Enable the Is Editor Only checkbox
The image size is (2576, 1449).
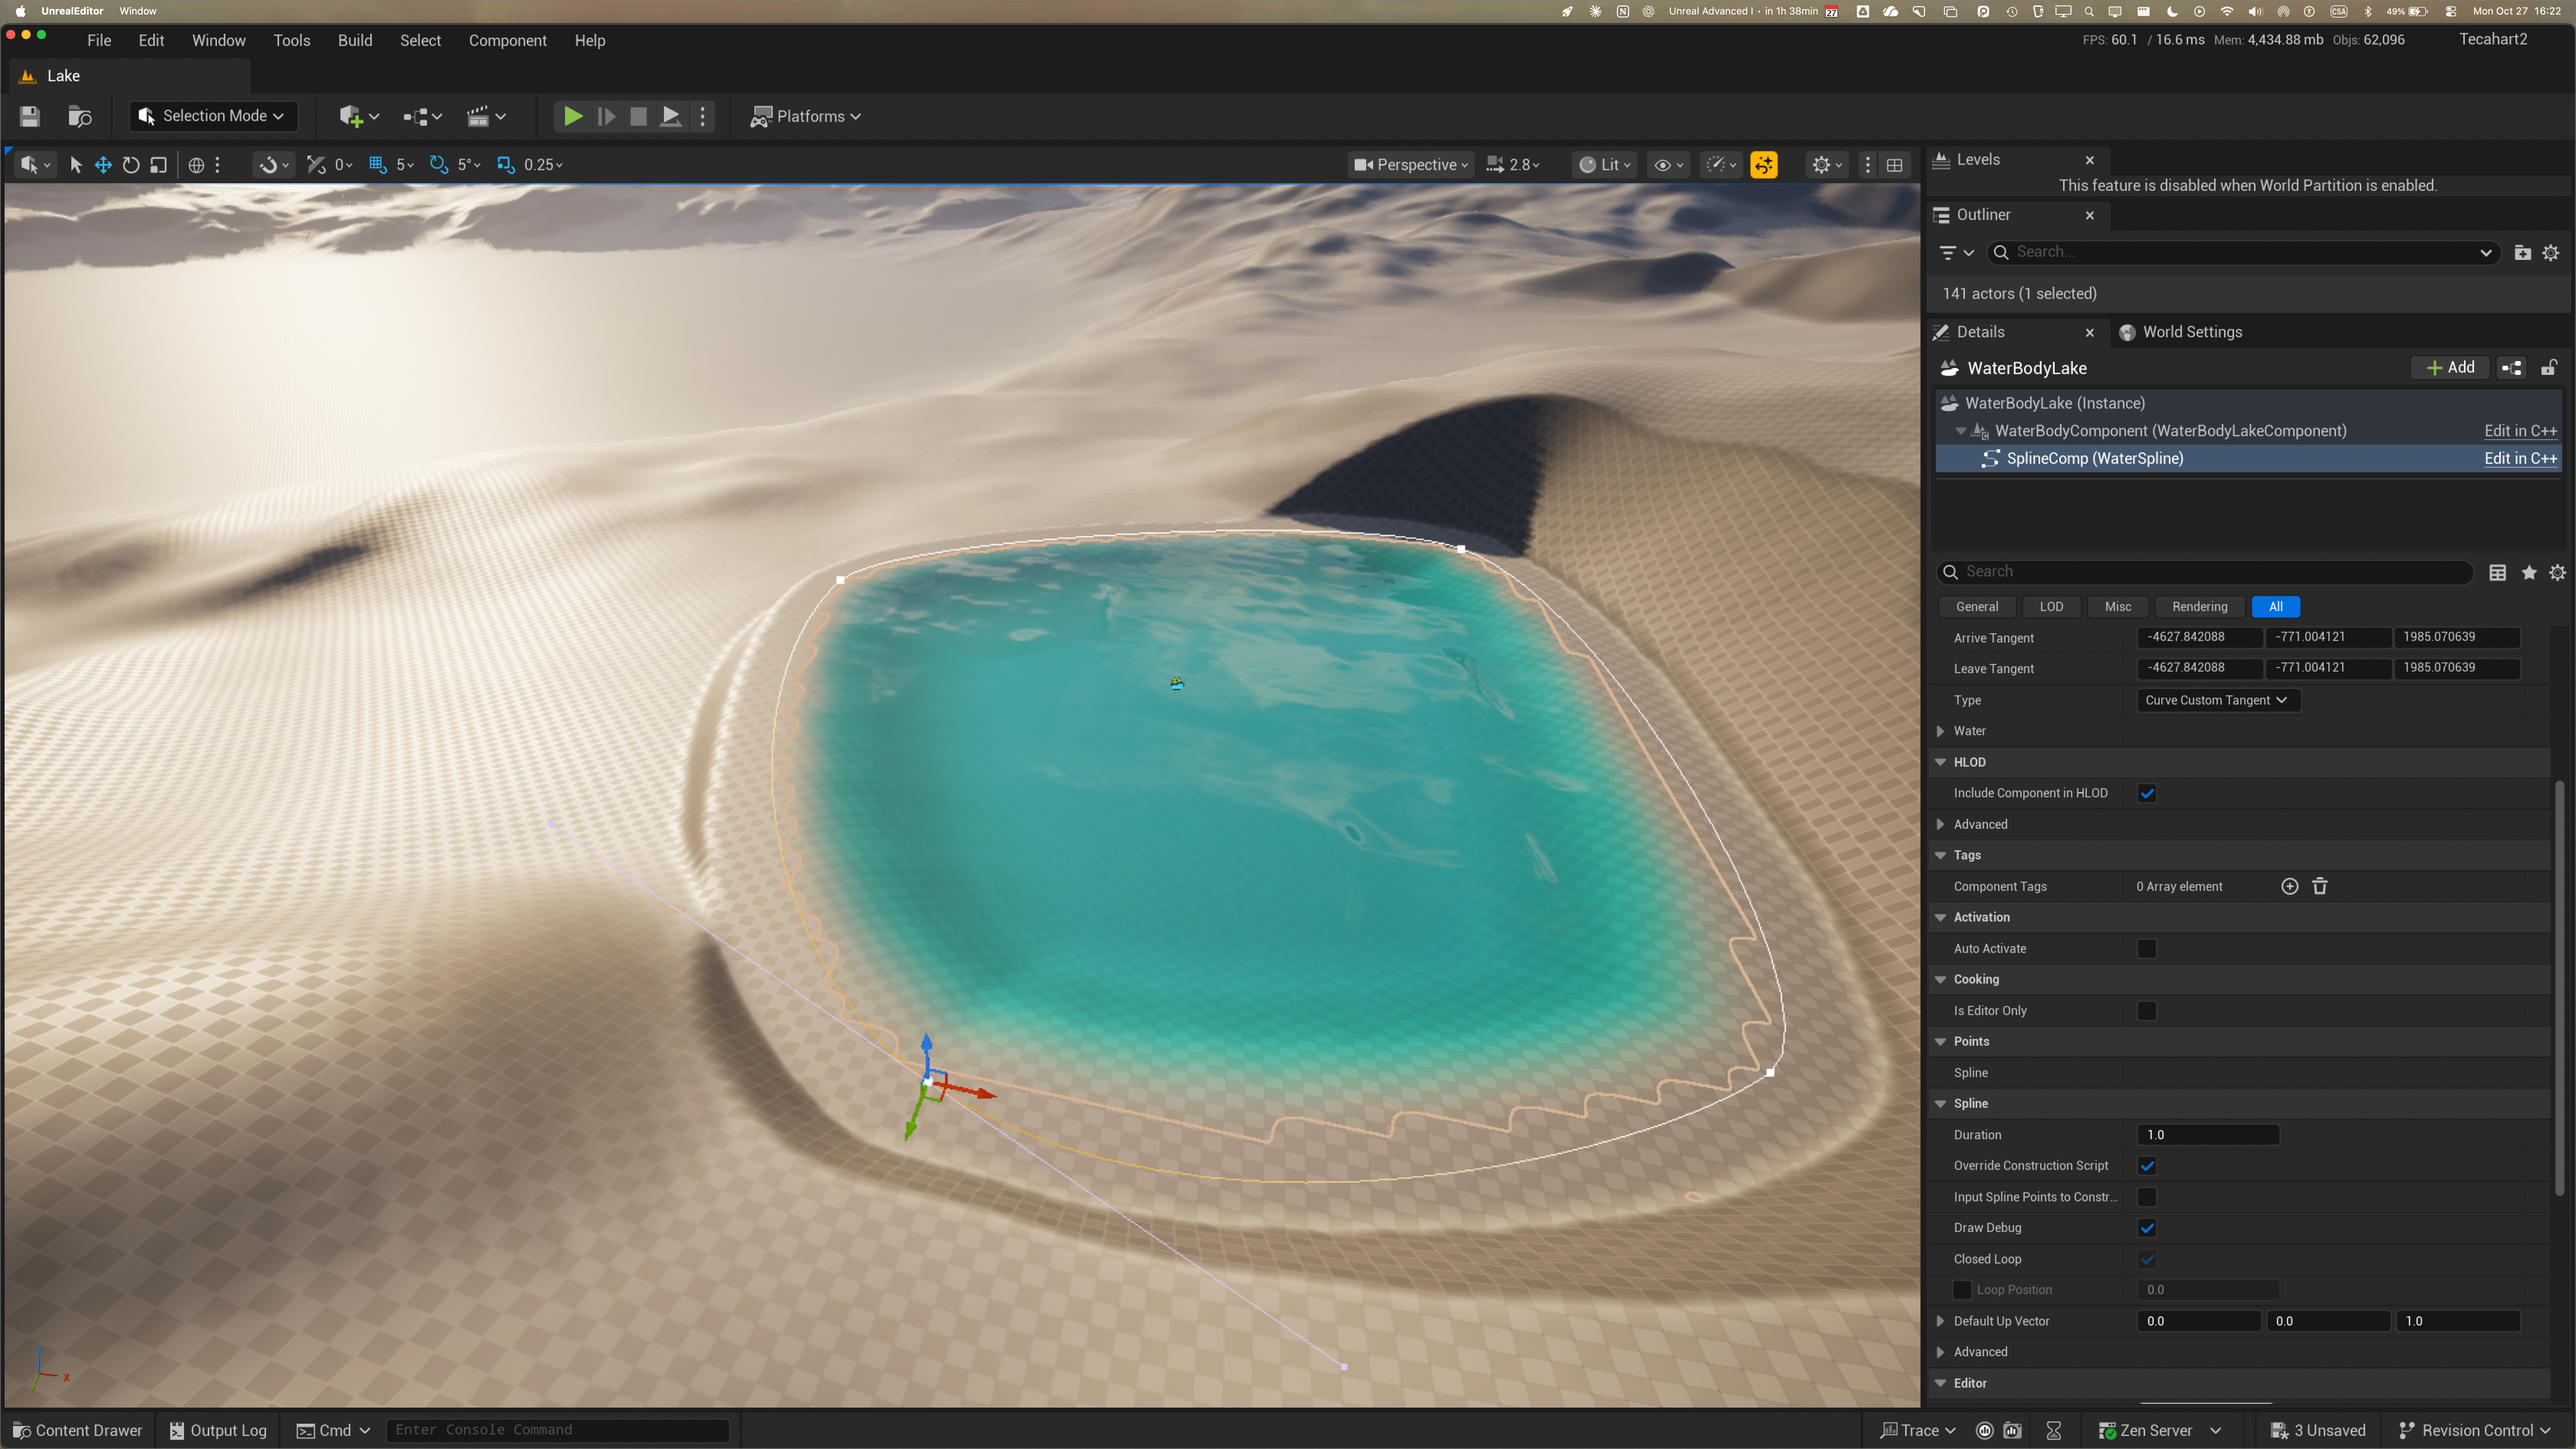[x=2147, y=1011]
